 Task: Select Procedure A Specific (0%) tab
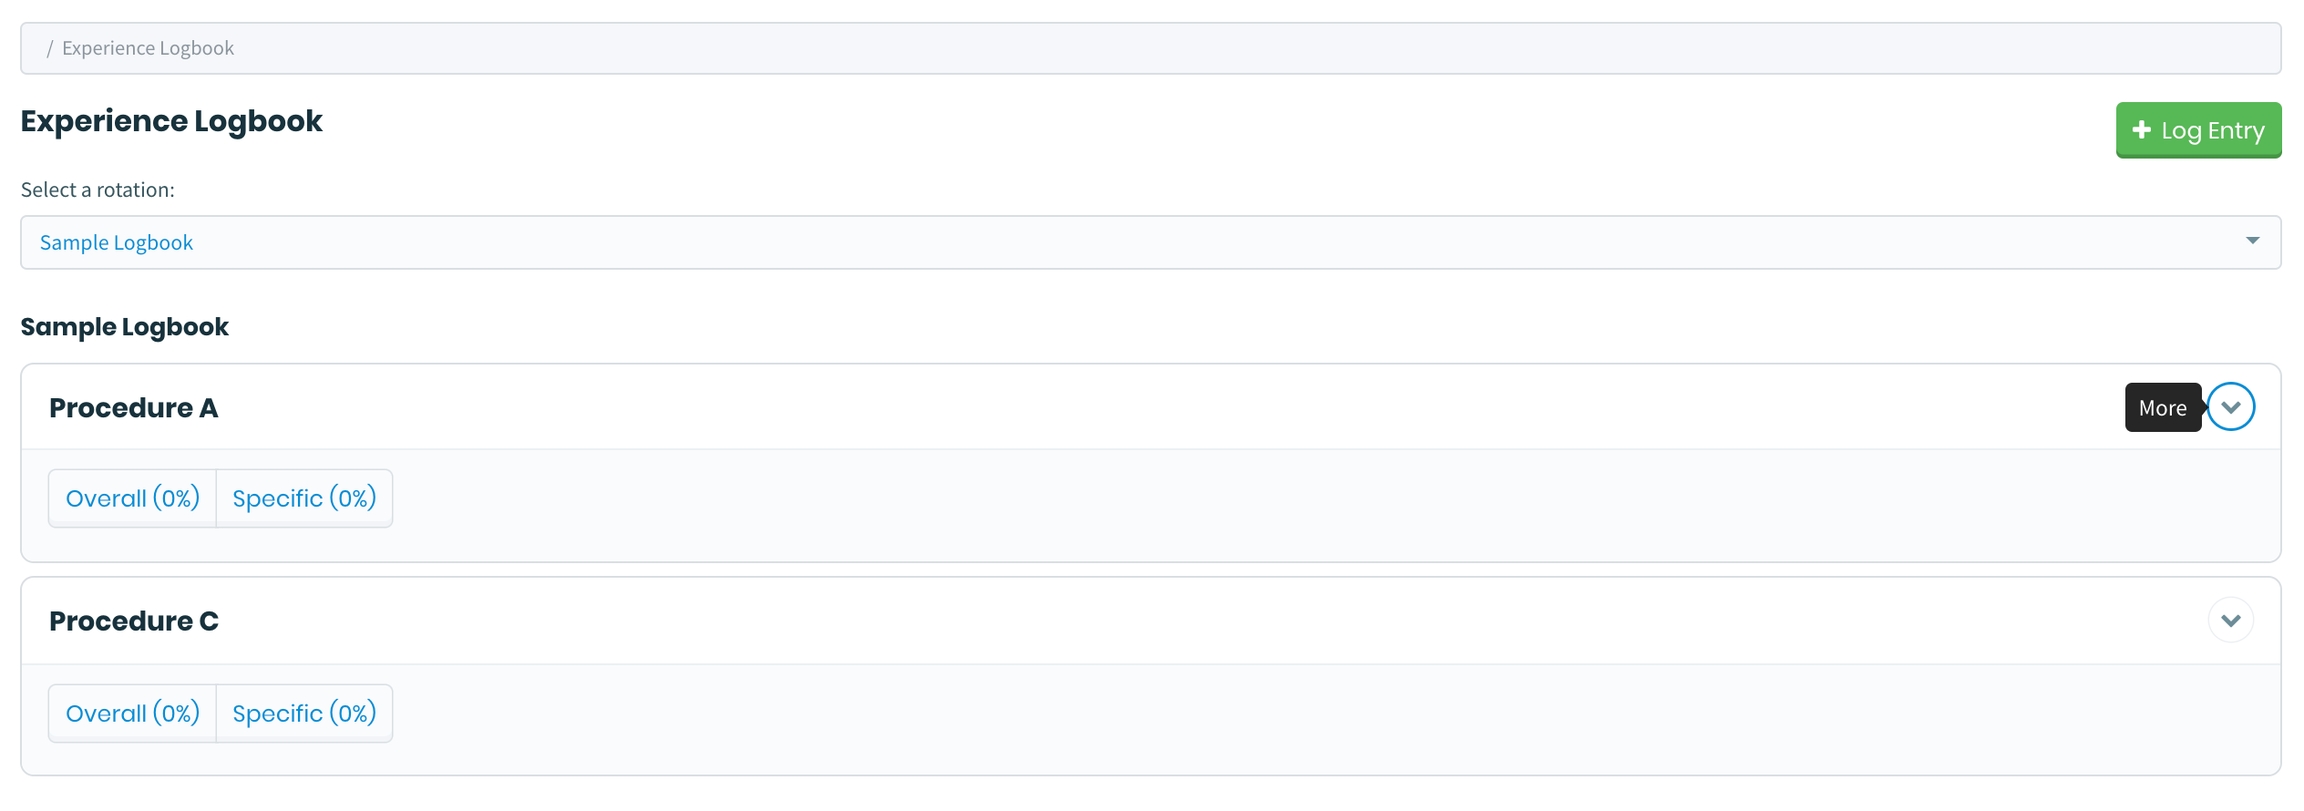(304, 498)
